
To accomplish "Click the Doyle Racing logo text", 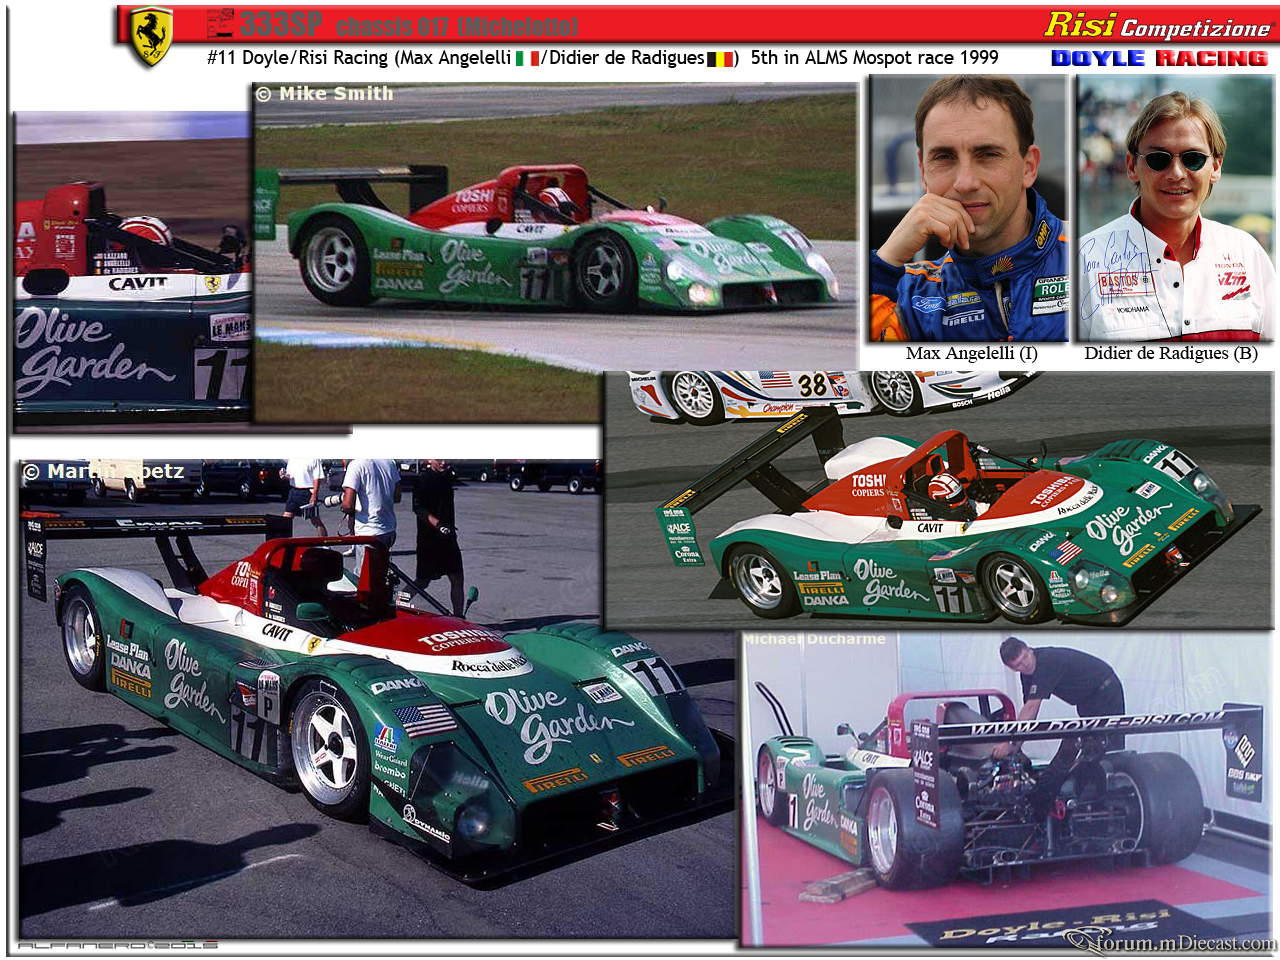I will tap(1159, 59).
